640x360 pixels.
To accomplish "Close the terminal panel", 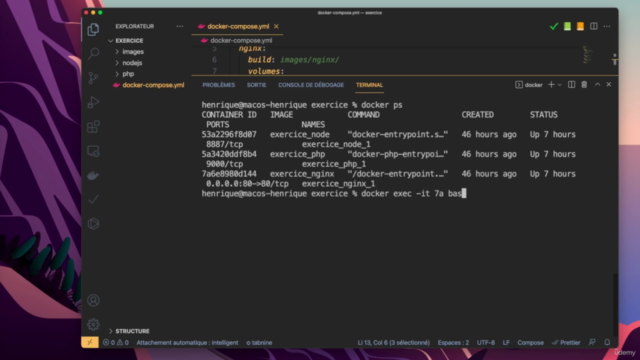I will pos(609,84).
